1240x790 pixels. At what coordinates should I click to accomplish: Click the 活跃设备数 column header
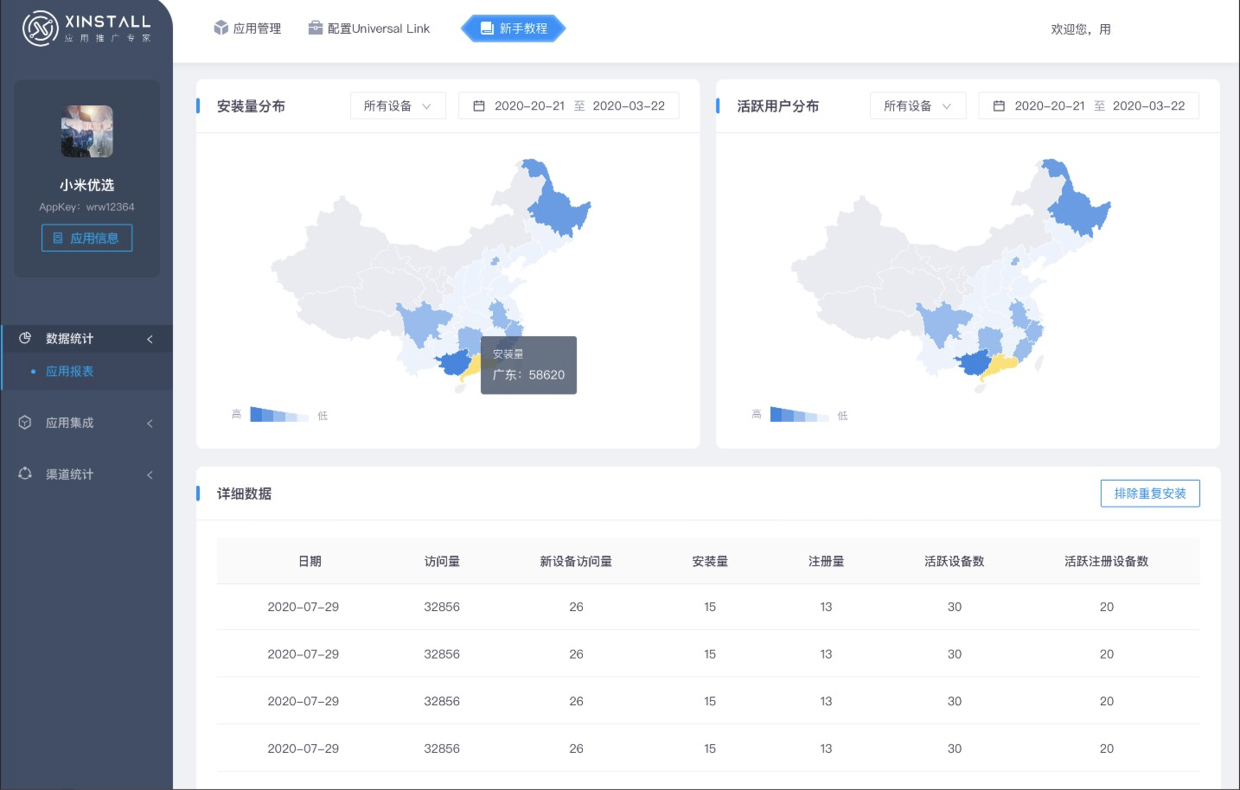(x=955, y=561)
